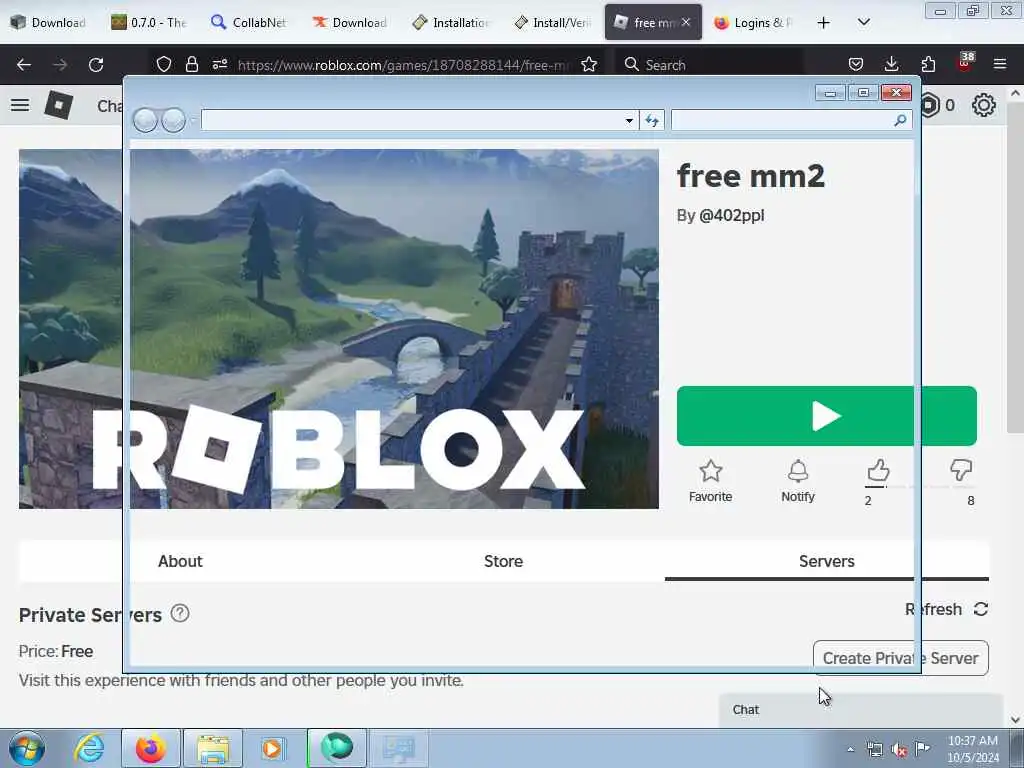
Task: Open the Private Servers help question mark
Action: coord(180,613)
